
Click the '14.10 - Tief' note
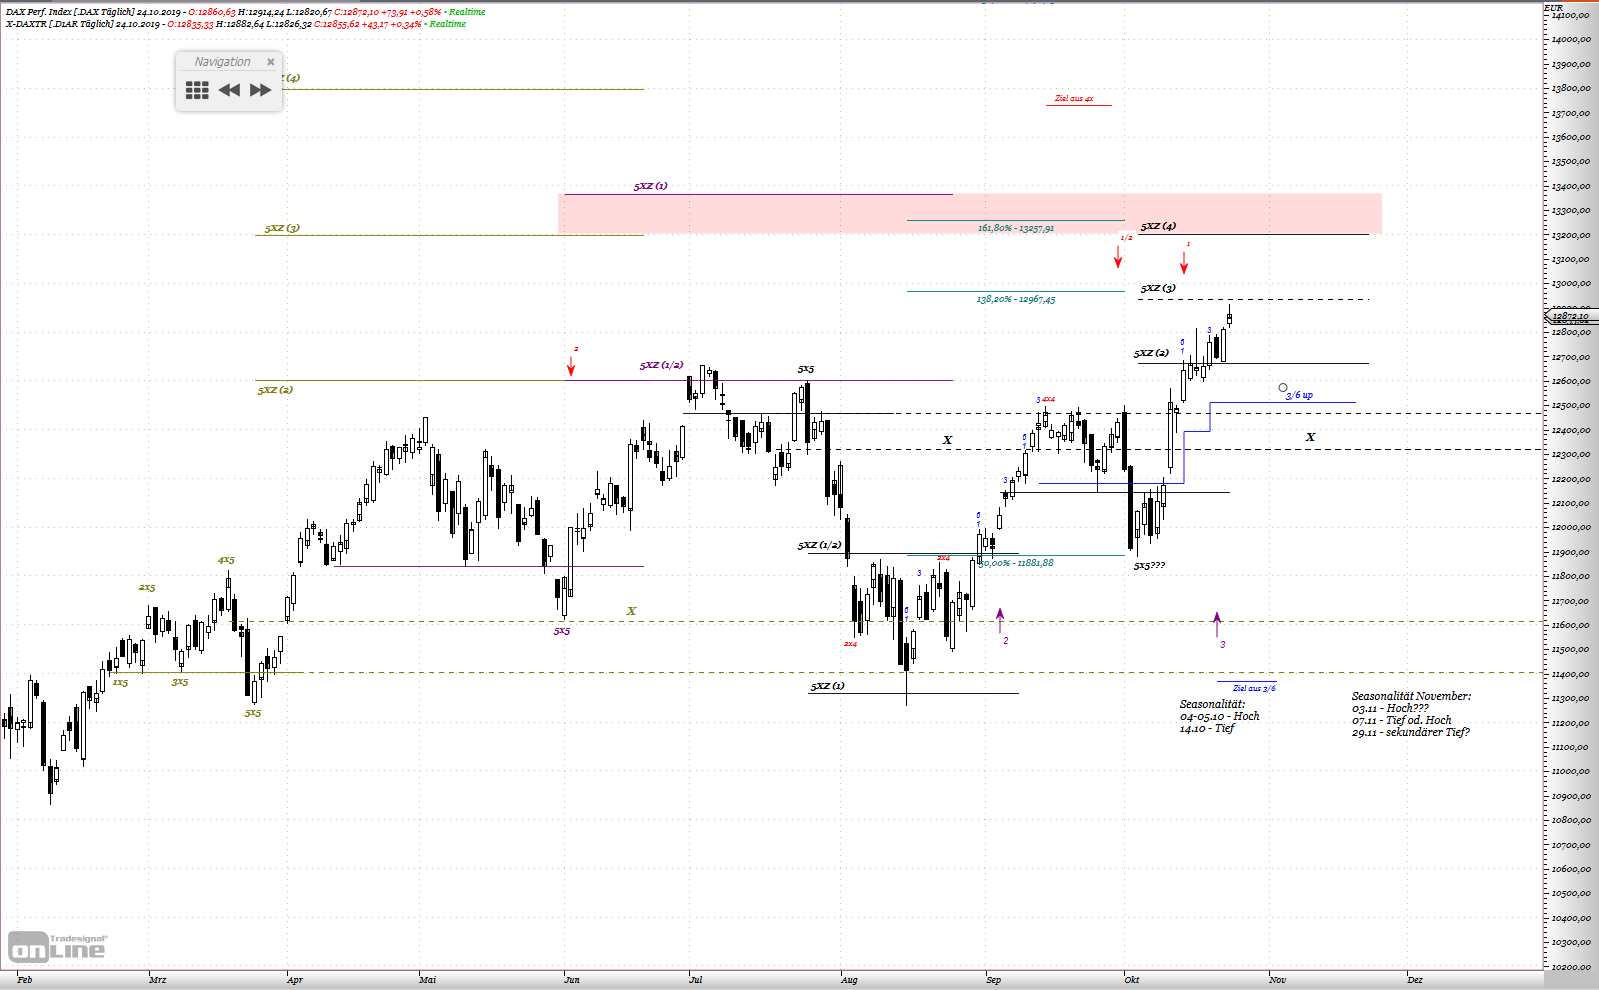click(x=1206, y=728)
